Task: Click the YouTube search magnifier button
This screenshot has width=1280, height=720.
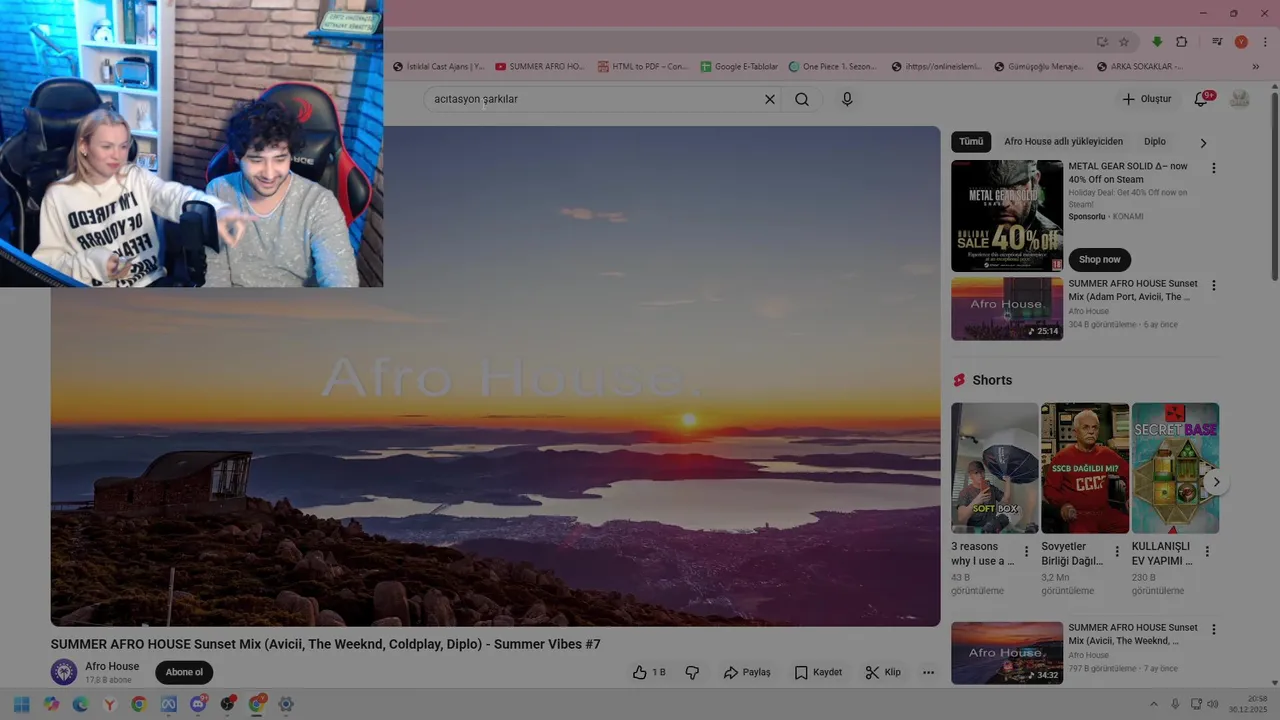Action: point(802,99)
